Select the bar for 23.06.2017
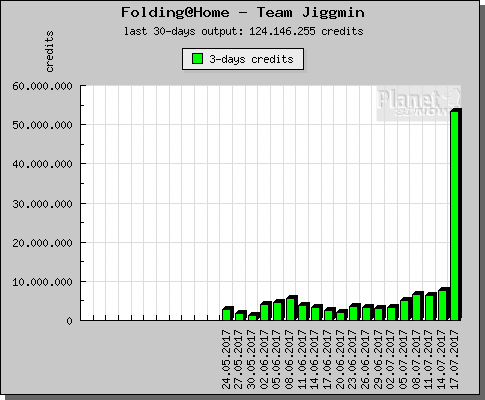 pyautogui.click(x=354, y=312)
